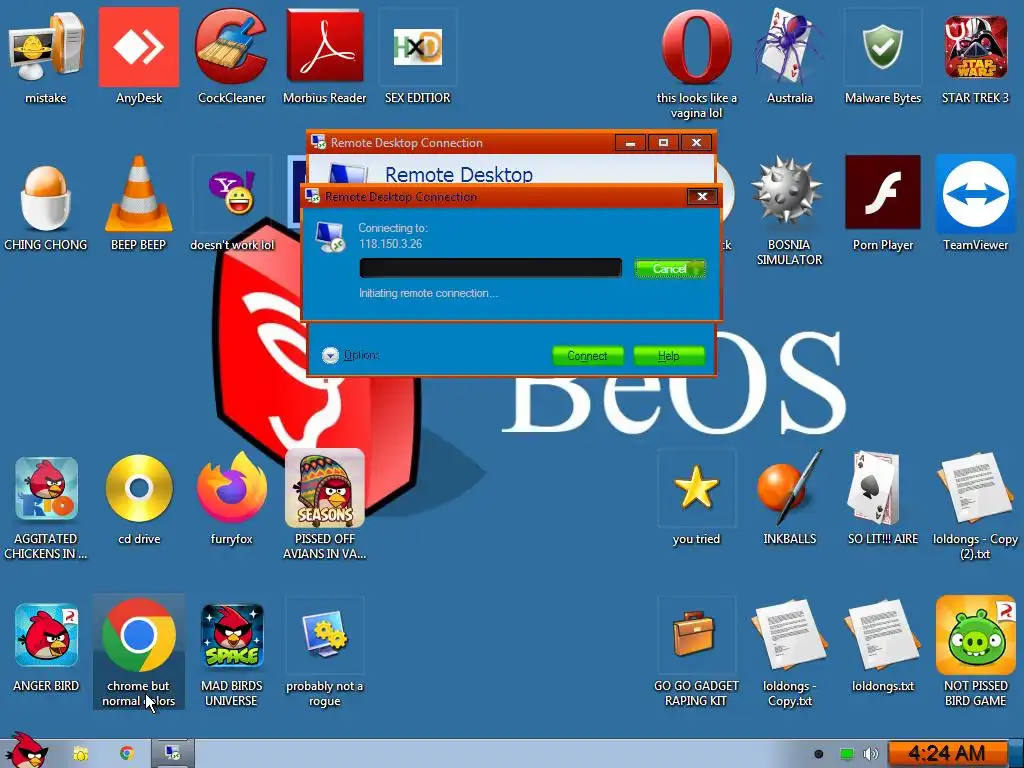This screenshot has width=1024, height=768.
Task: Click the Chrome icon in taskbar
Action: pyautogui.click(x=127, y=753)
